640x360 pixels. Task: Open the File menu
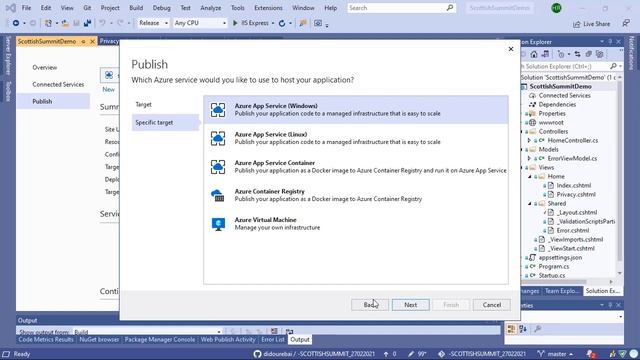pos(26,8)
